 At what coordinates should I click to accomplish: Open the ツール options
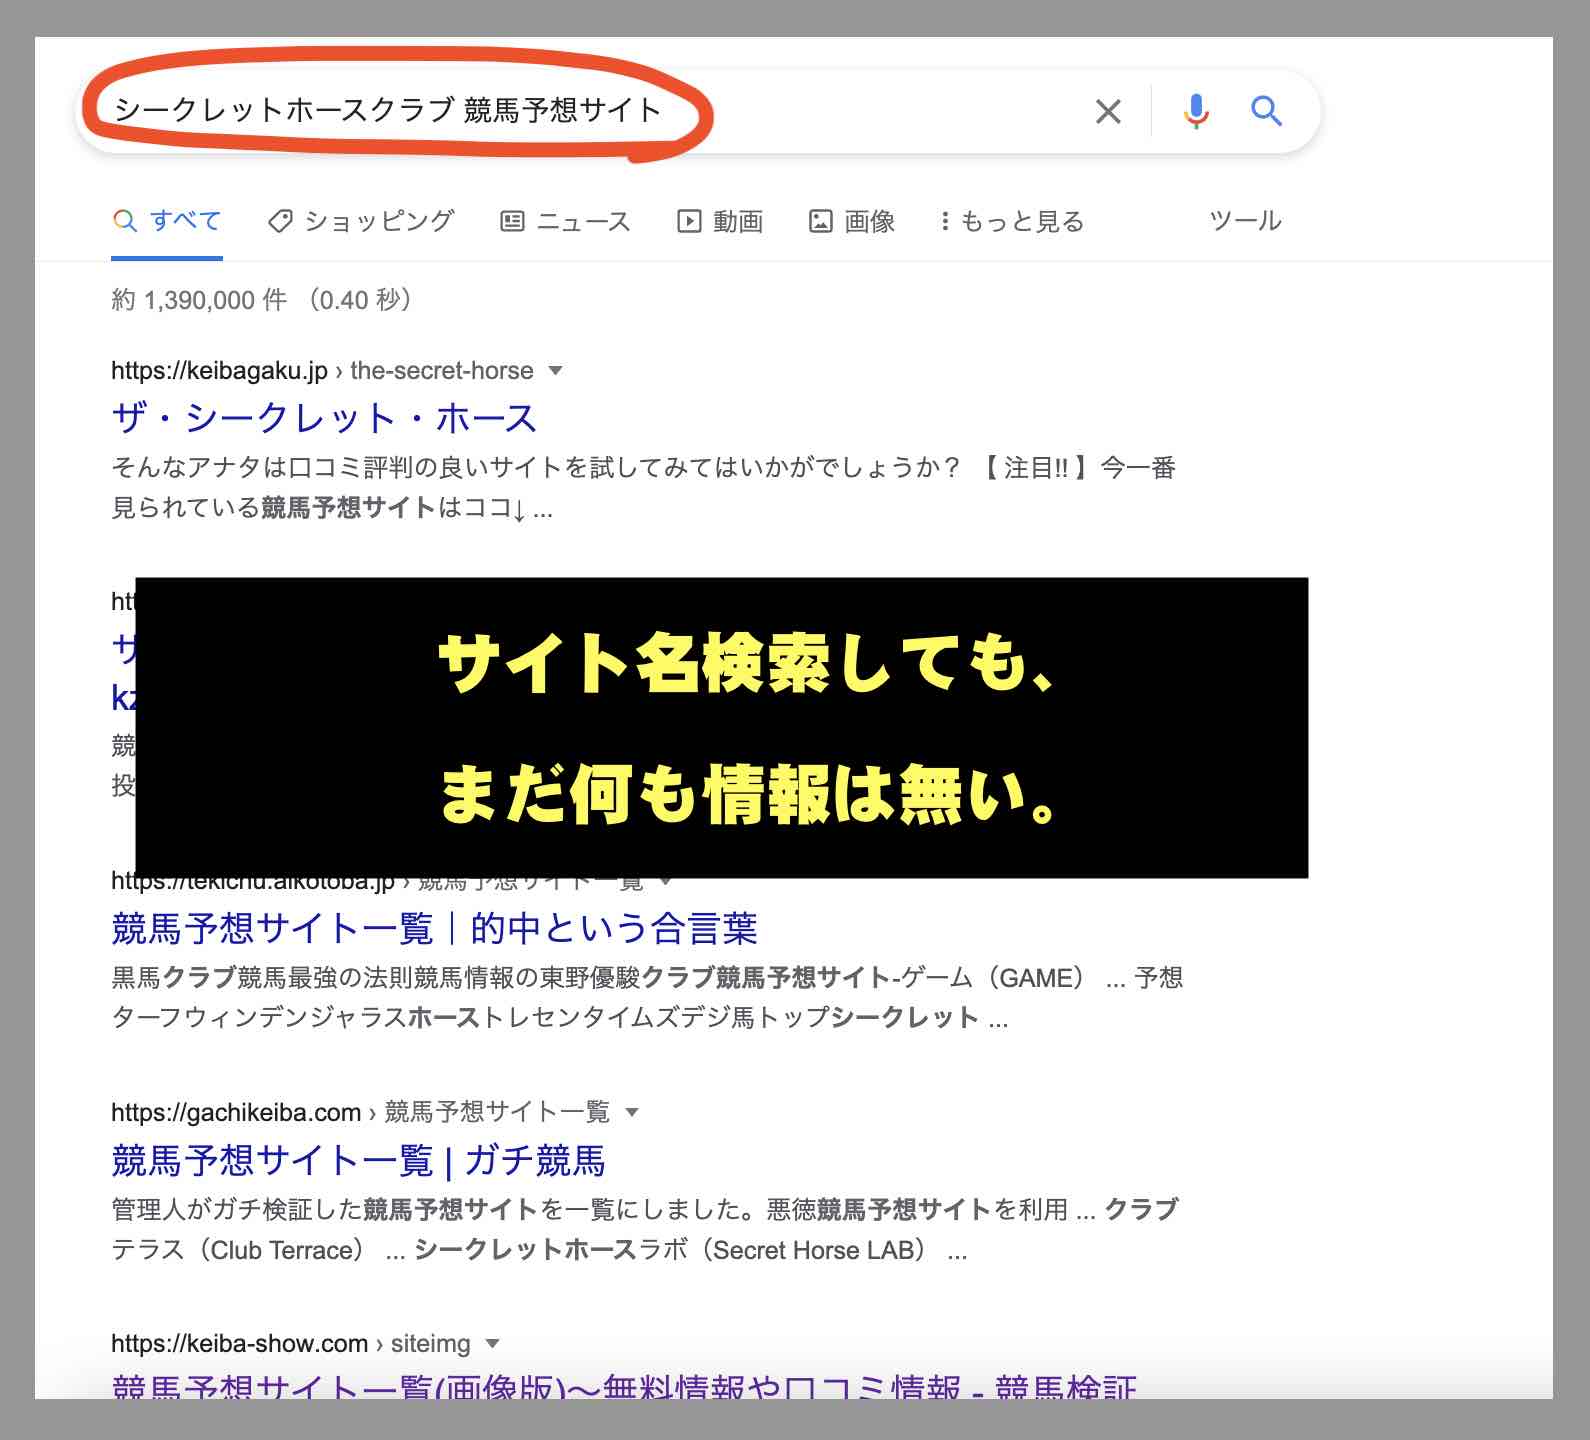click(x=1245, y=220)
